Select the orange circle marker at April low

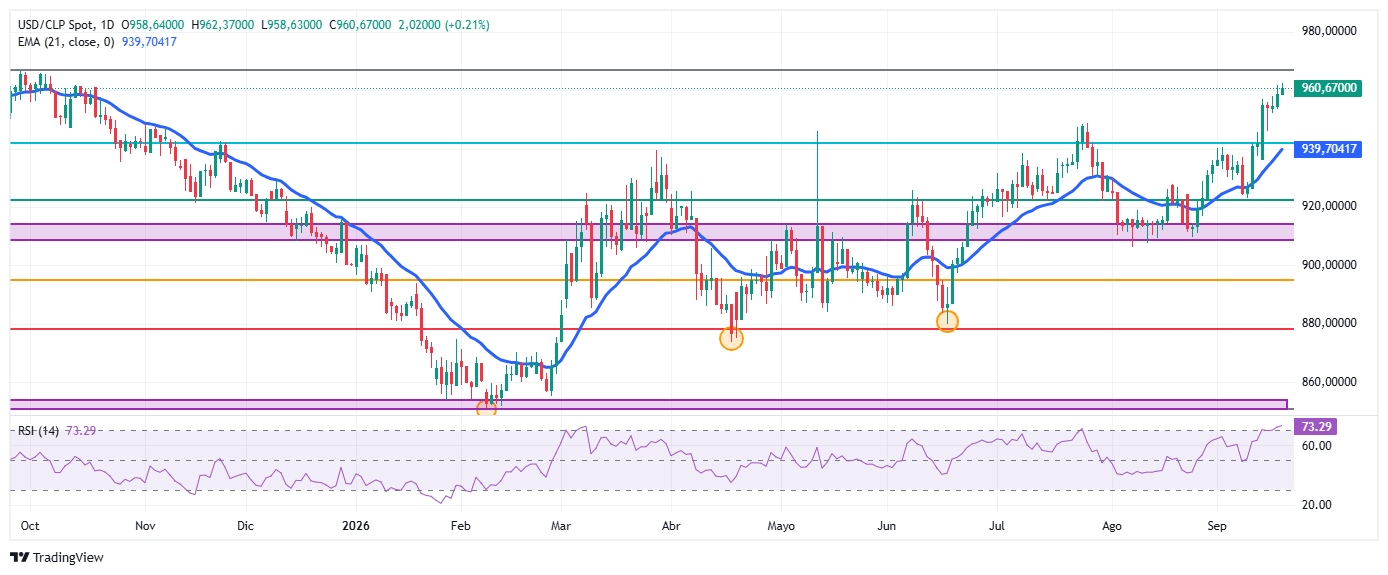point(732,338)
